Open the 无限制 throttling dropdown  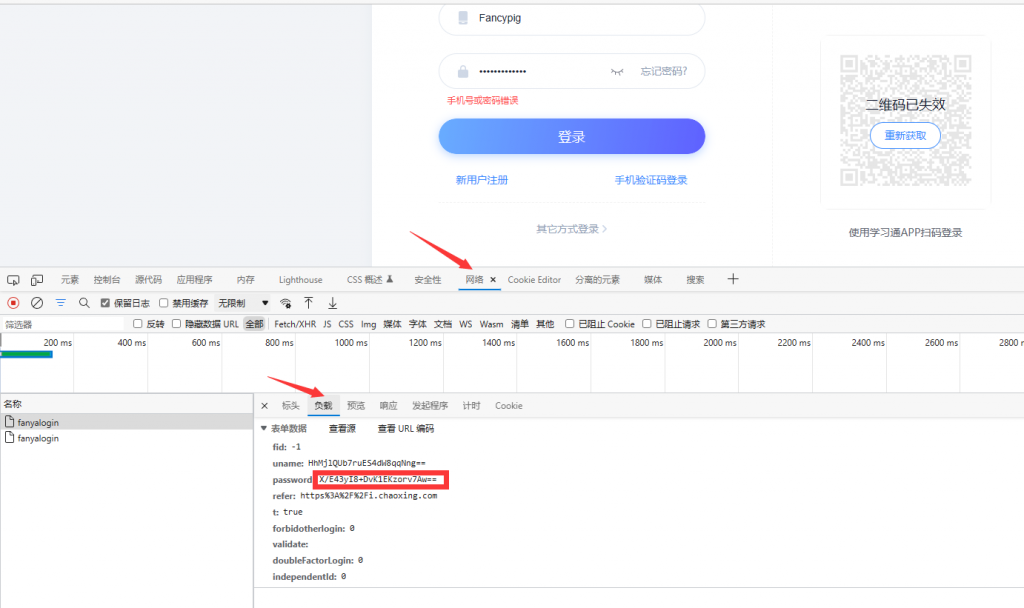tap(243, 303)
